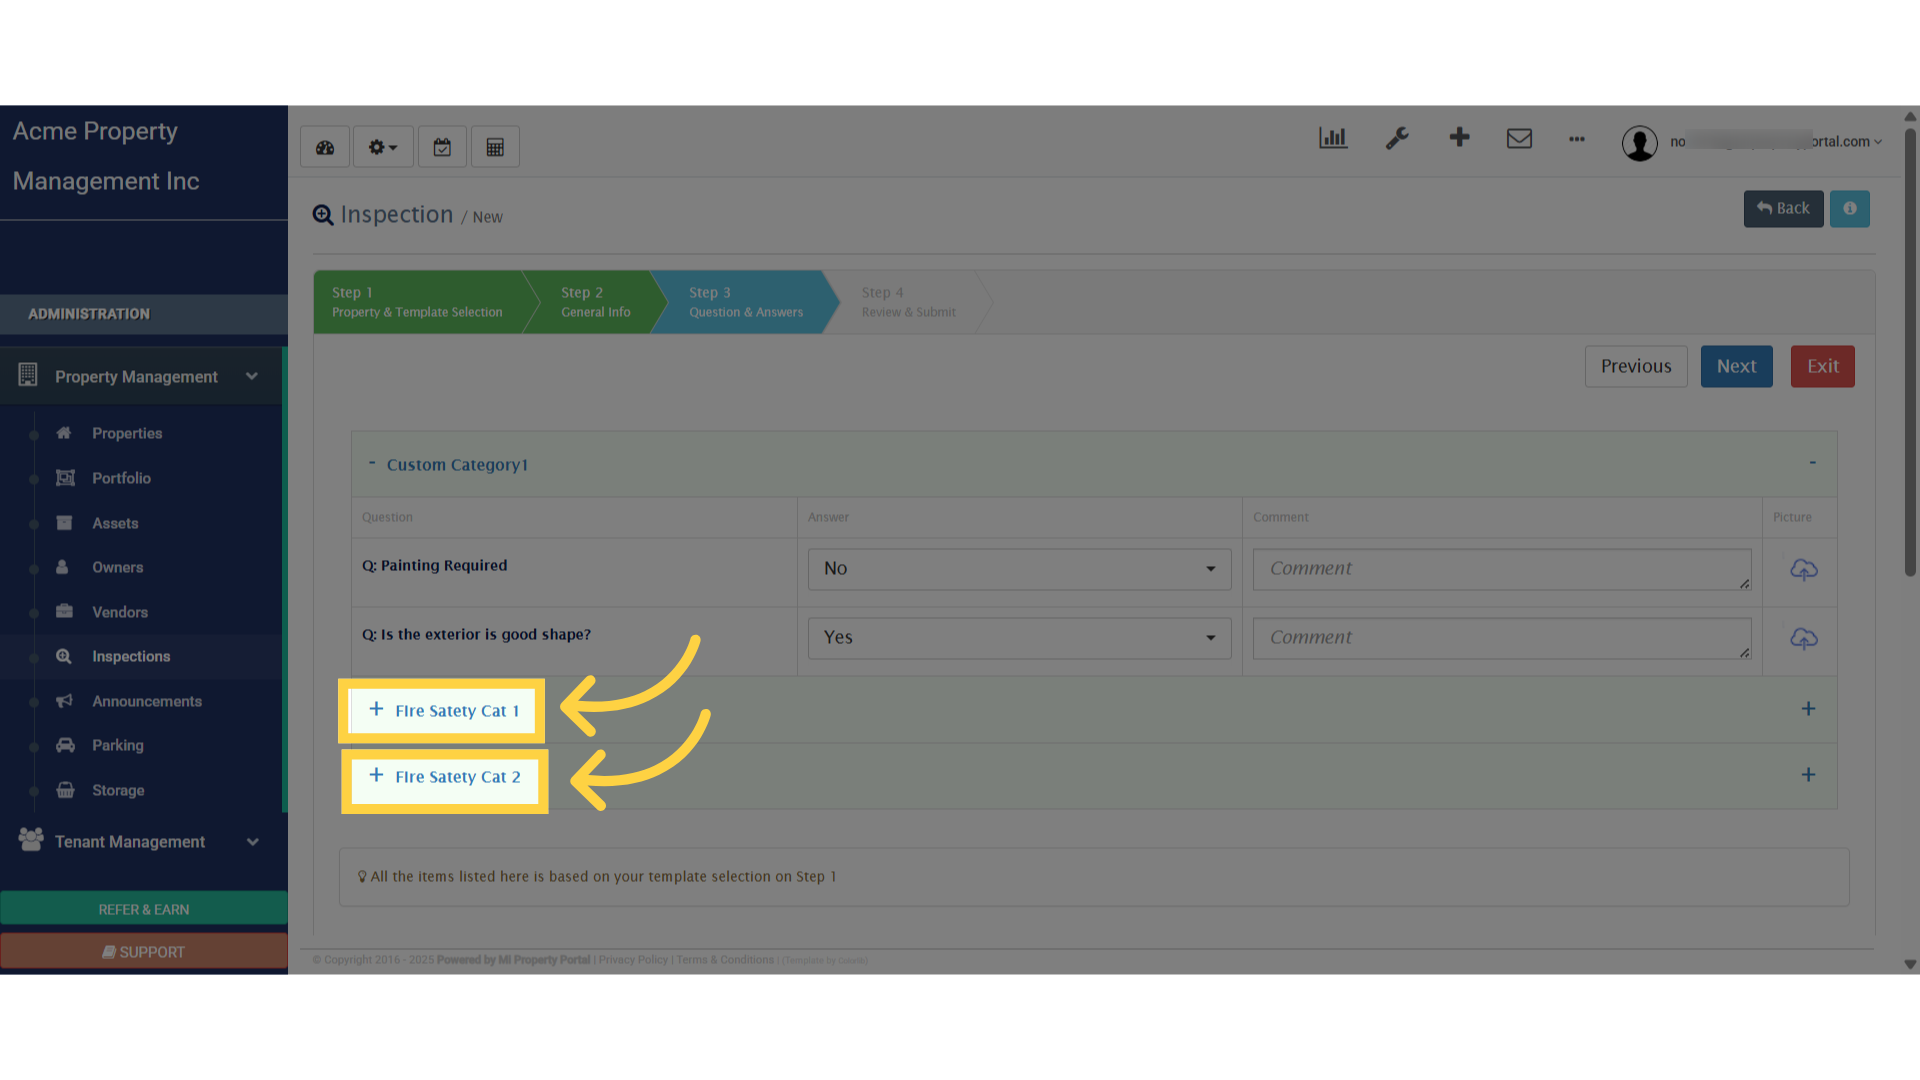Image resolution: width=1920 pixels, height=1080 pixels.
Task: Upload picture for Painting Required question
Action: click(x=1804, y=569)
